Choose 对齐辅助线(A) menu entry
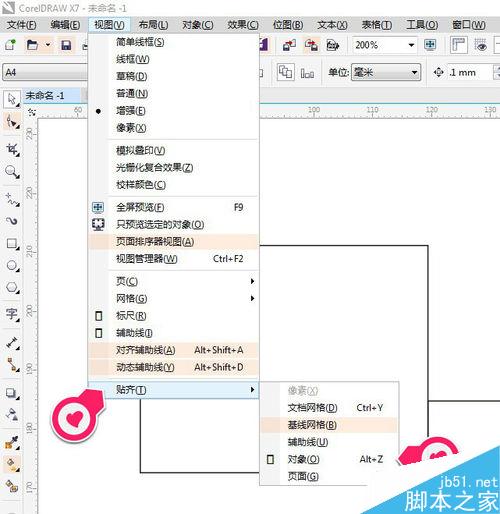The width and height of the screenshot is (500, 514). pyautogui.click(x=173, y=350)
